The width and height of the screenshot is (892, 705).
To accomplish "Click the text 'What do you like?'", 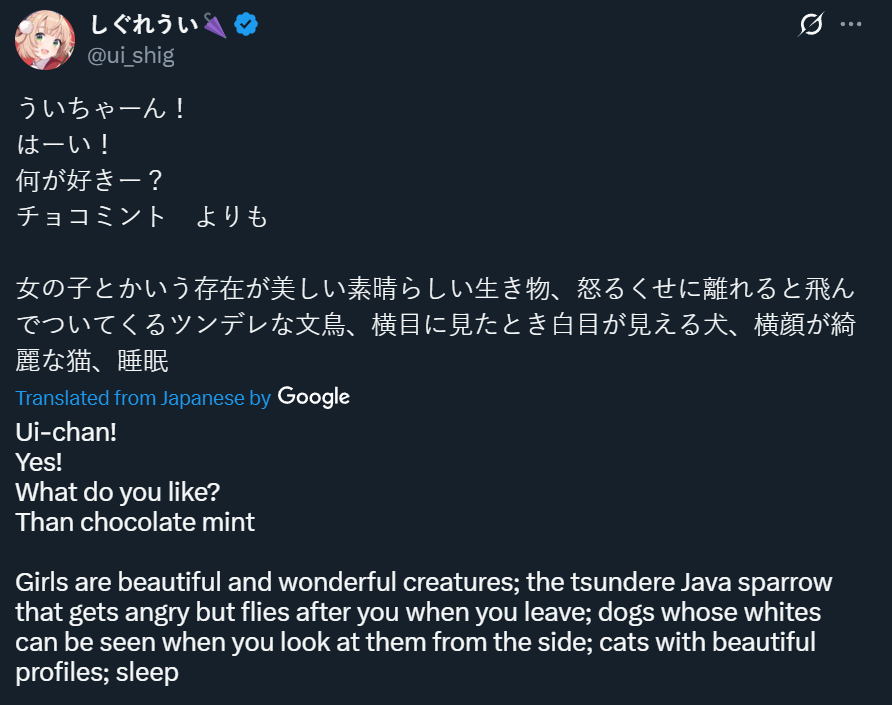I will (x=118, y=492).
